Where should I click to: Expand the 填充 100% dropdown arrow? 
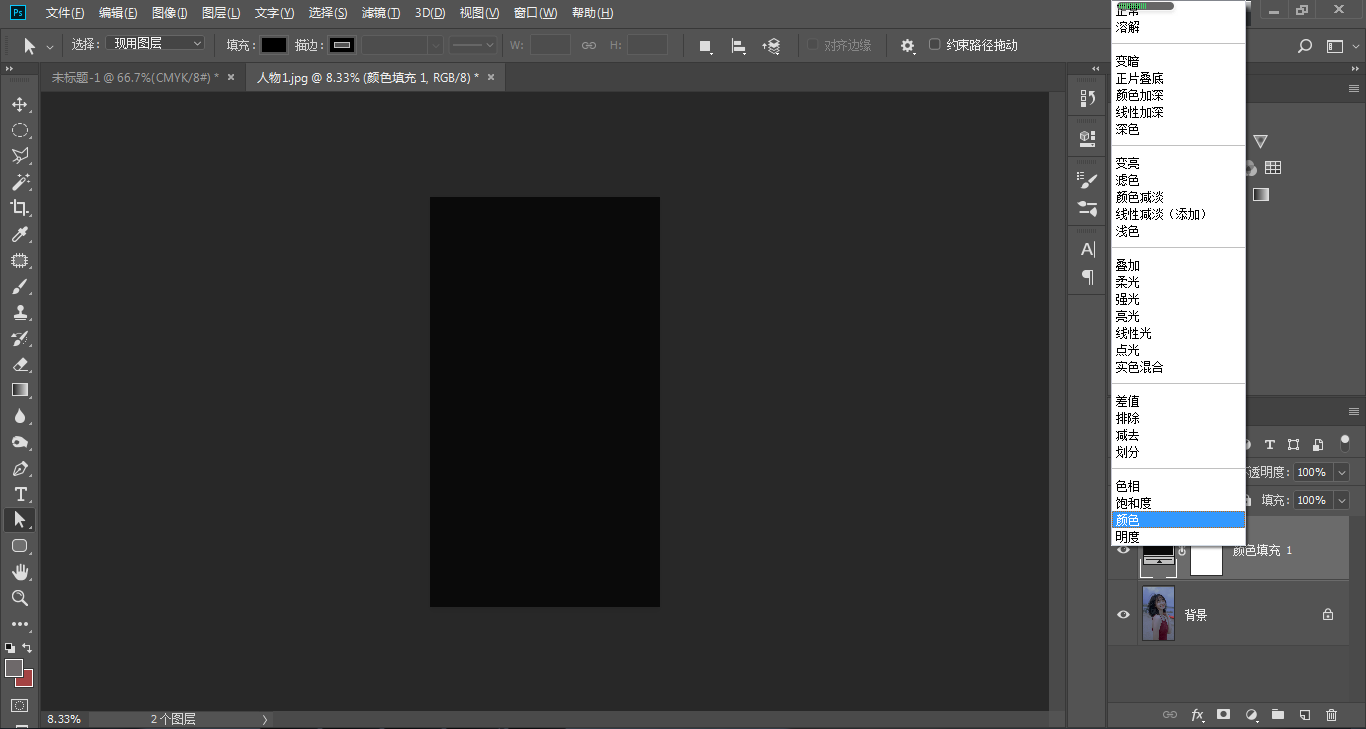(1342, 500)
